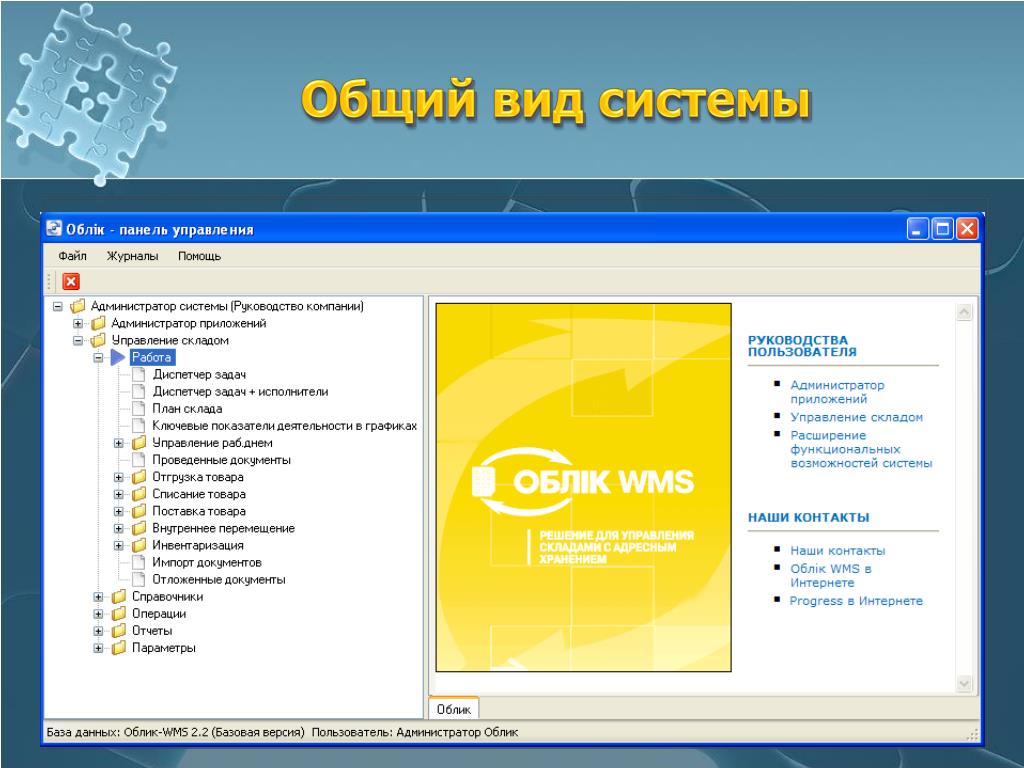Expand the Справочники node
This screenshot has height=768, width=1024.
click(98, 596)
